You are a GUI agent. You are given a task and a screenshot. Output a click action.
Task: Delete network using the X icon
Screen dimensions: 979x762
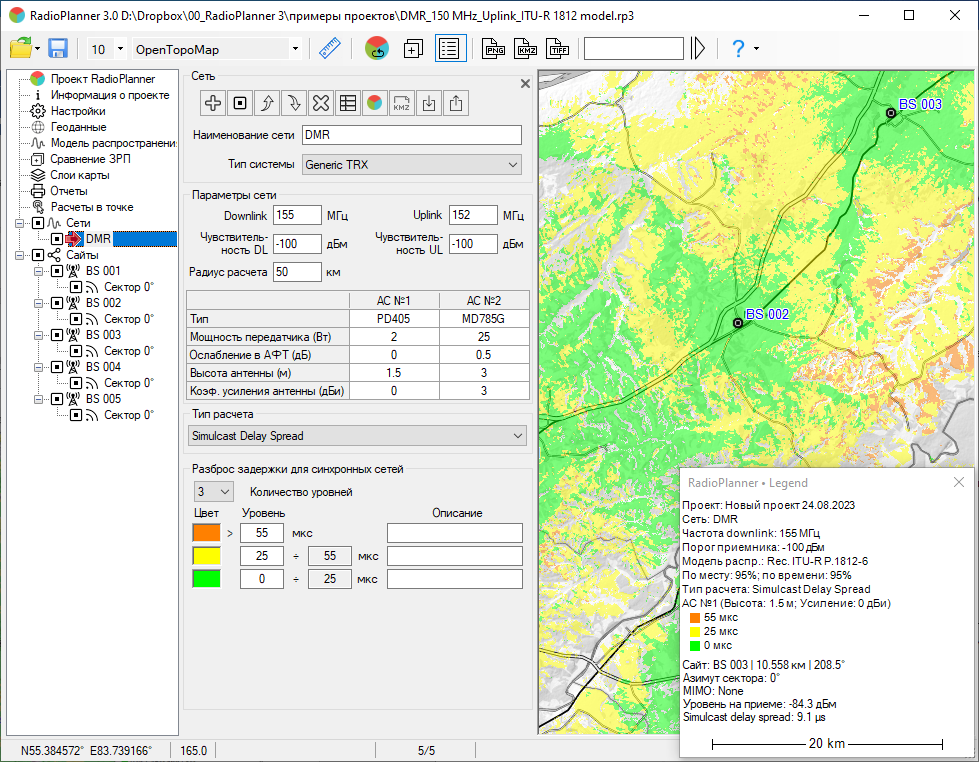coord(320,102)
